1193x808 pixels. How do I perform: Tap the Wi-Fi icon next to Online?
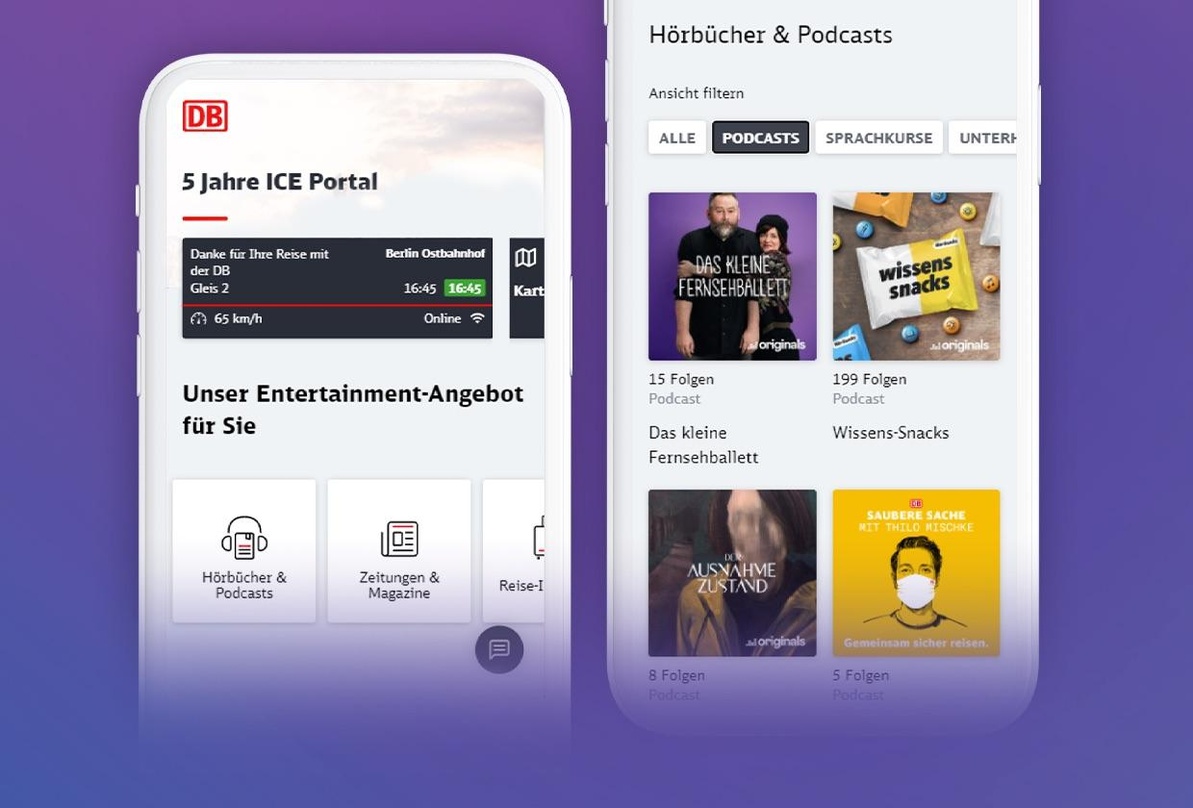point(477,318)
